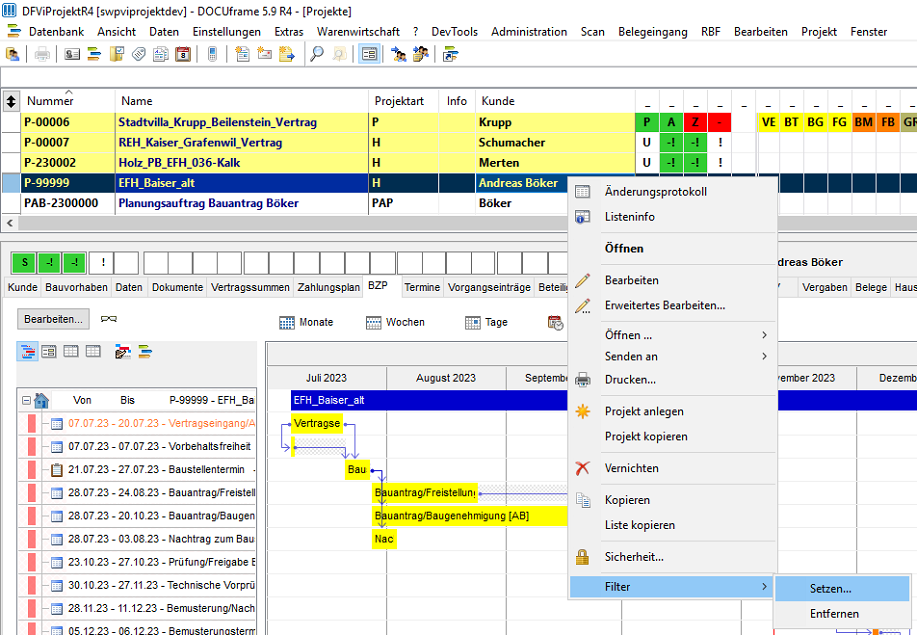
Task: Open the Dokumente tab
Action: point(177,288)
